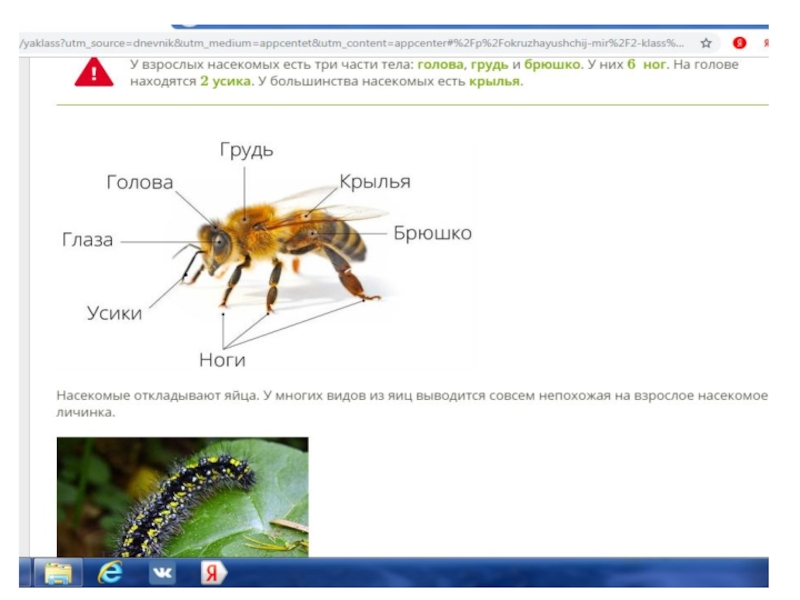The width and height of the screenshot is (800, 600).
Task: Click the "Голова" diagram label
Action: (x=140, y=182)
